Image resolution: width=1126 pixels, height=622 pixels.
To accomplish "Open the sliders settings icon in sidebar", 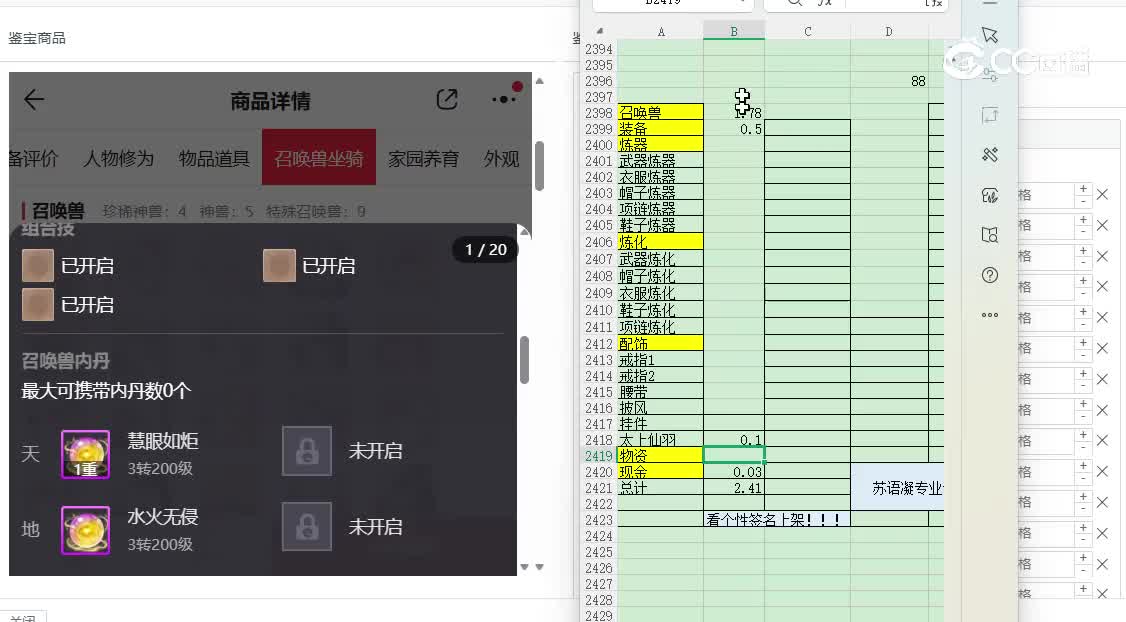I will point(990,74).
